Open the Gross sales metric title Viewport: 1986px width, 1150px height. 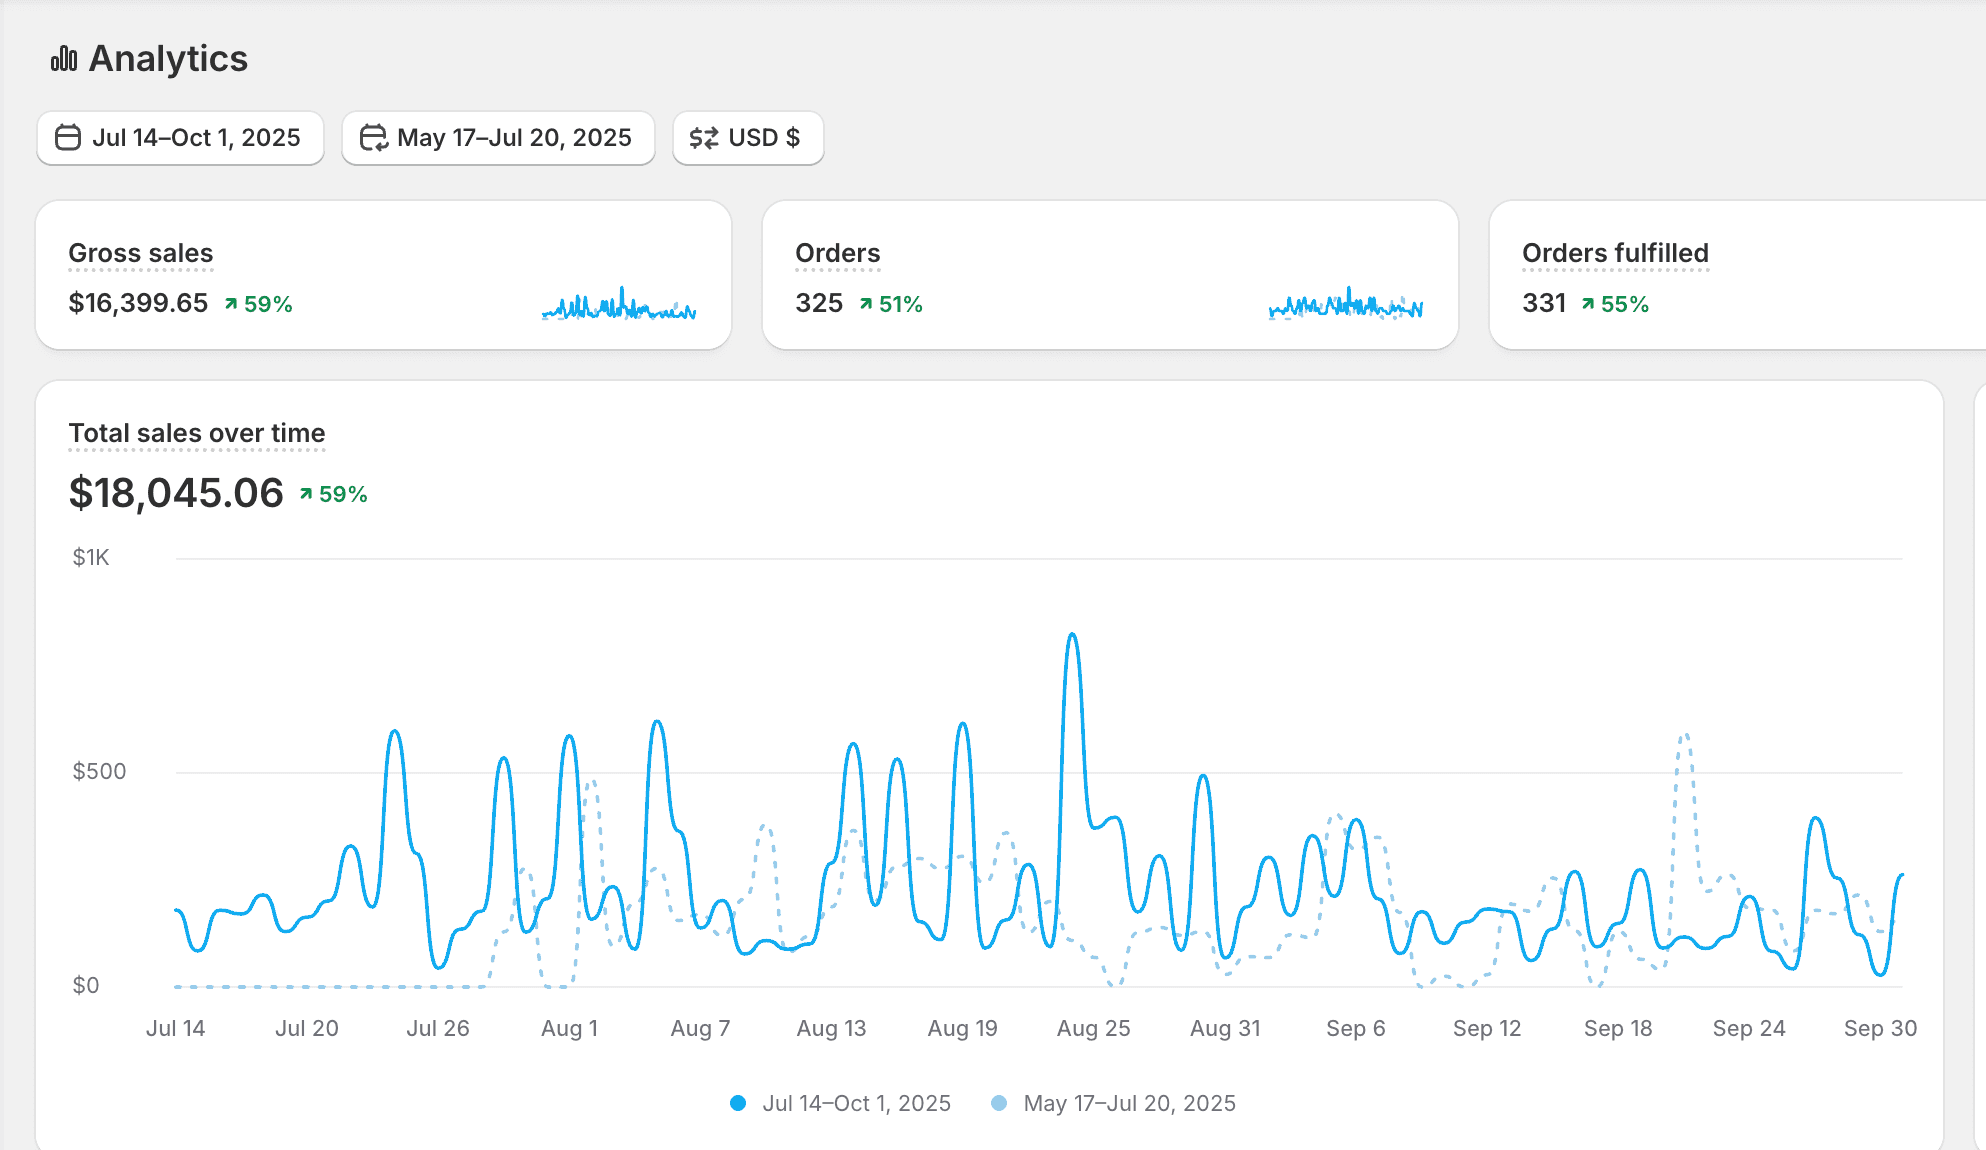point(141,253)
